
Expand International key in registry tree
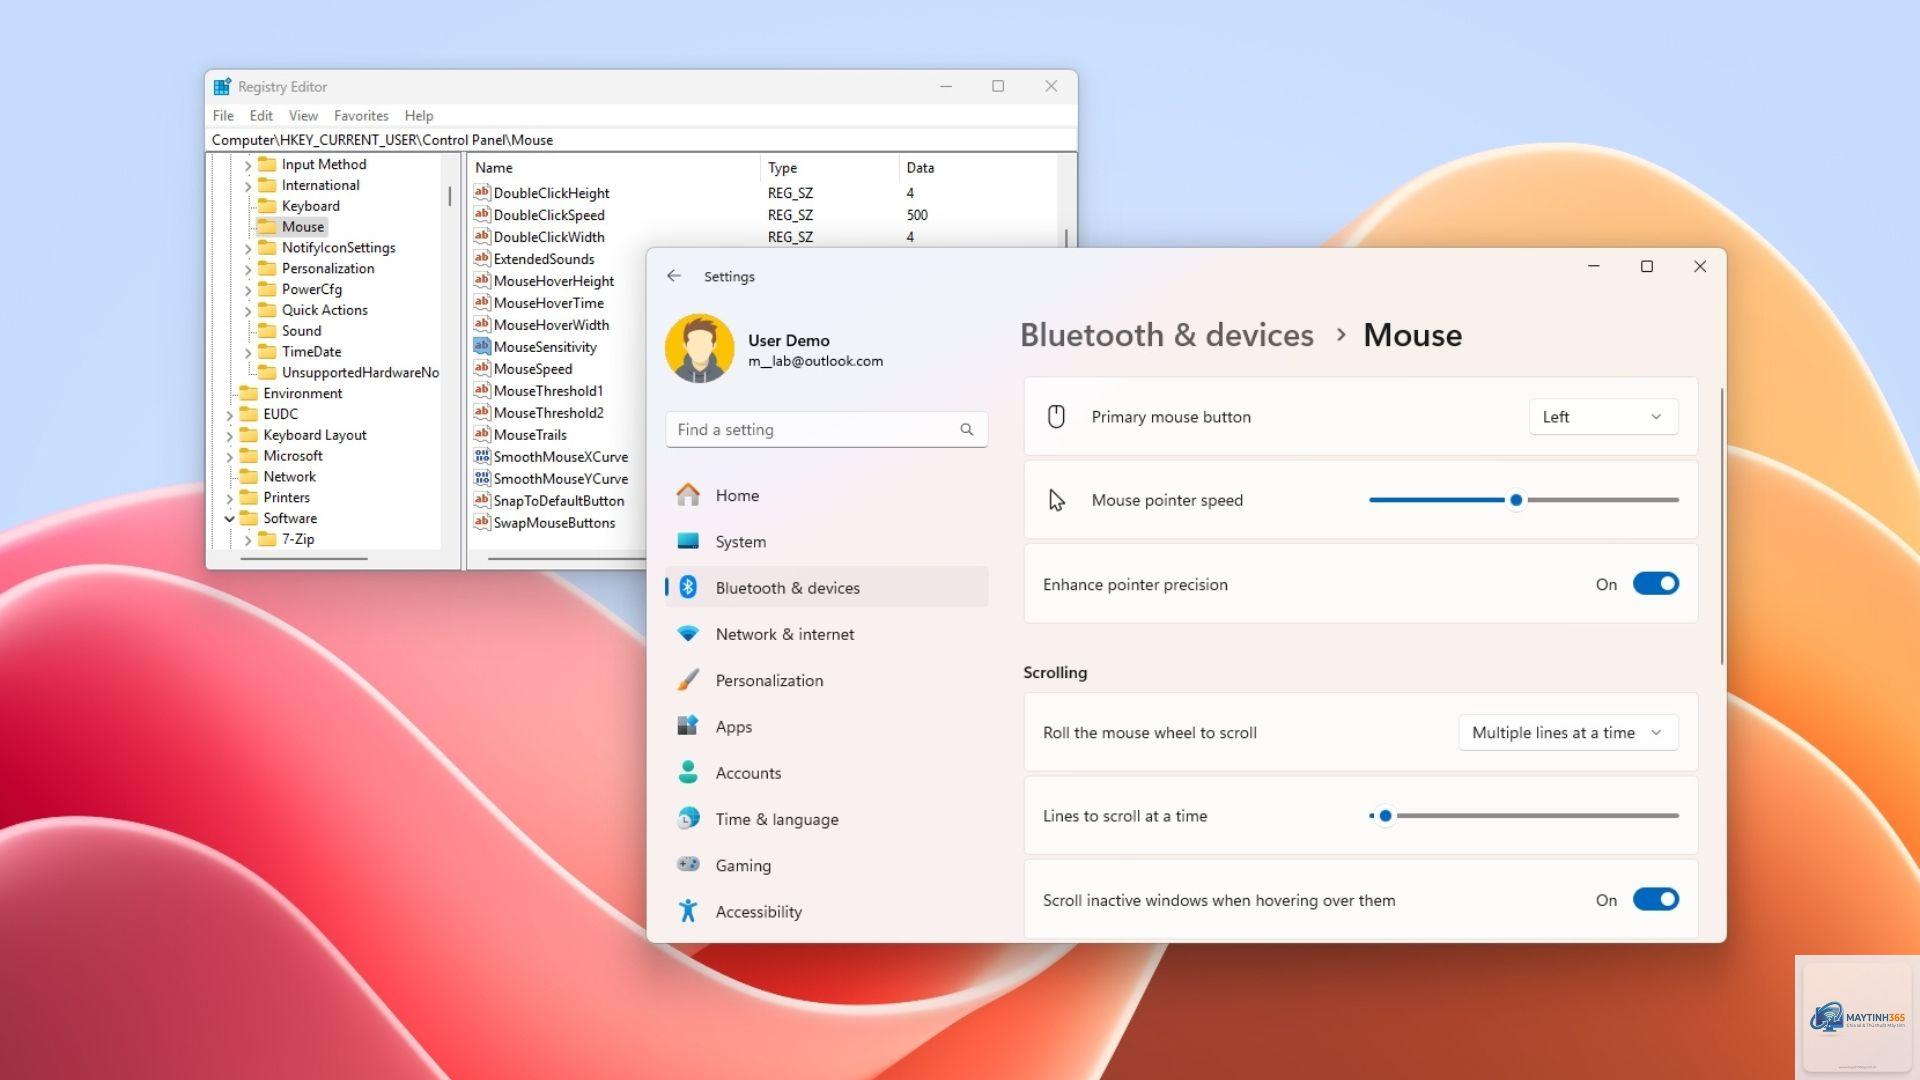pyautogui.click(x=248, y=186)
